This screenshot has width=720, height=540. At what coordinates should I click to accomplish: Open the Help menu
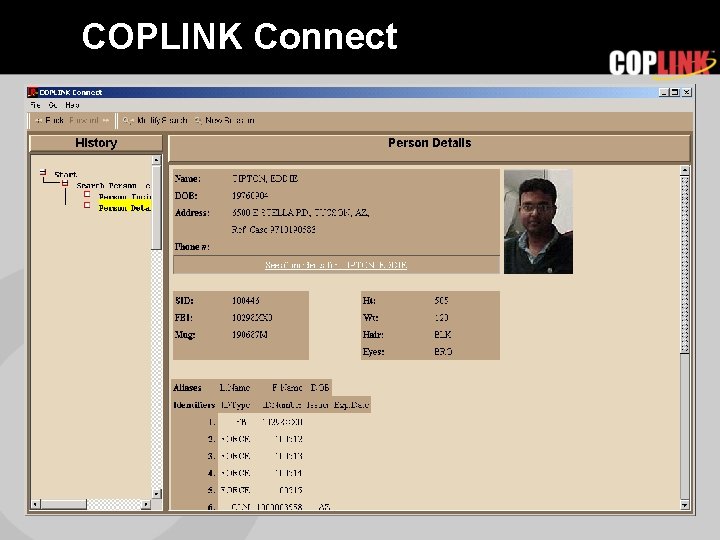[72, 105]
